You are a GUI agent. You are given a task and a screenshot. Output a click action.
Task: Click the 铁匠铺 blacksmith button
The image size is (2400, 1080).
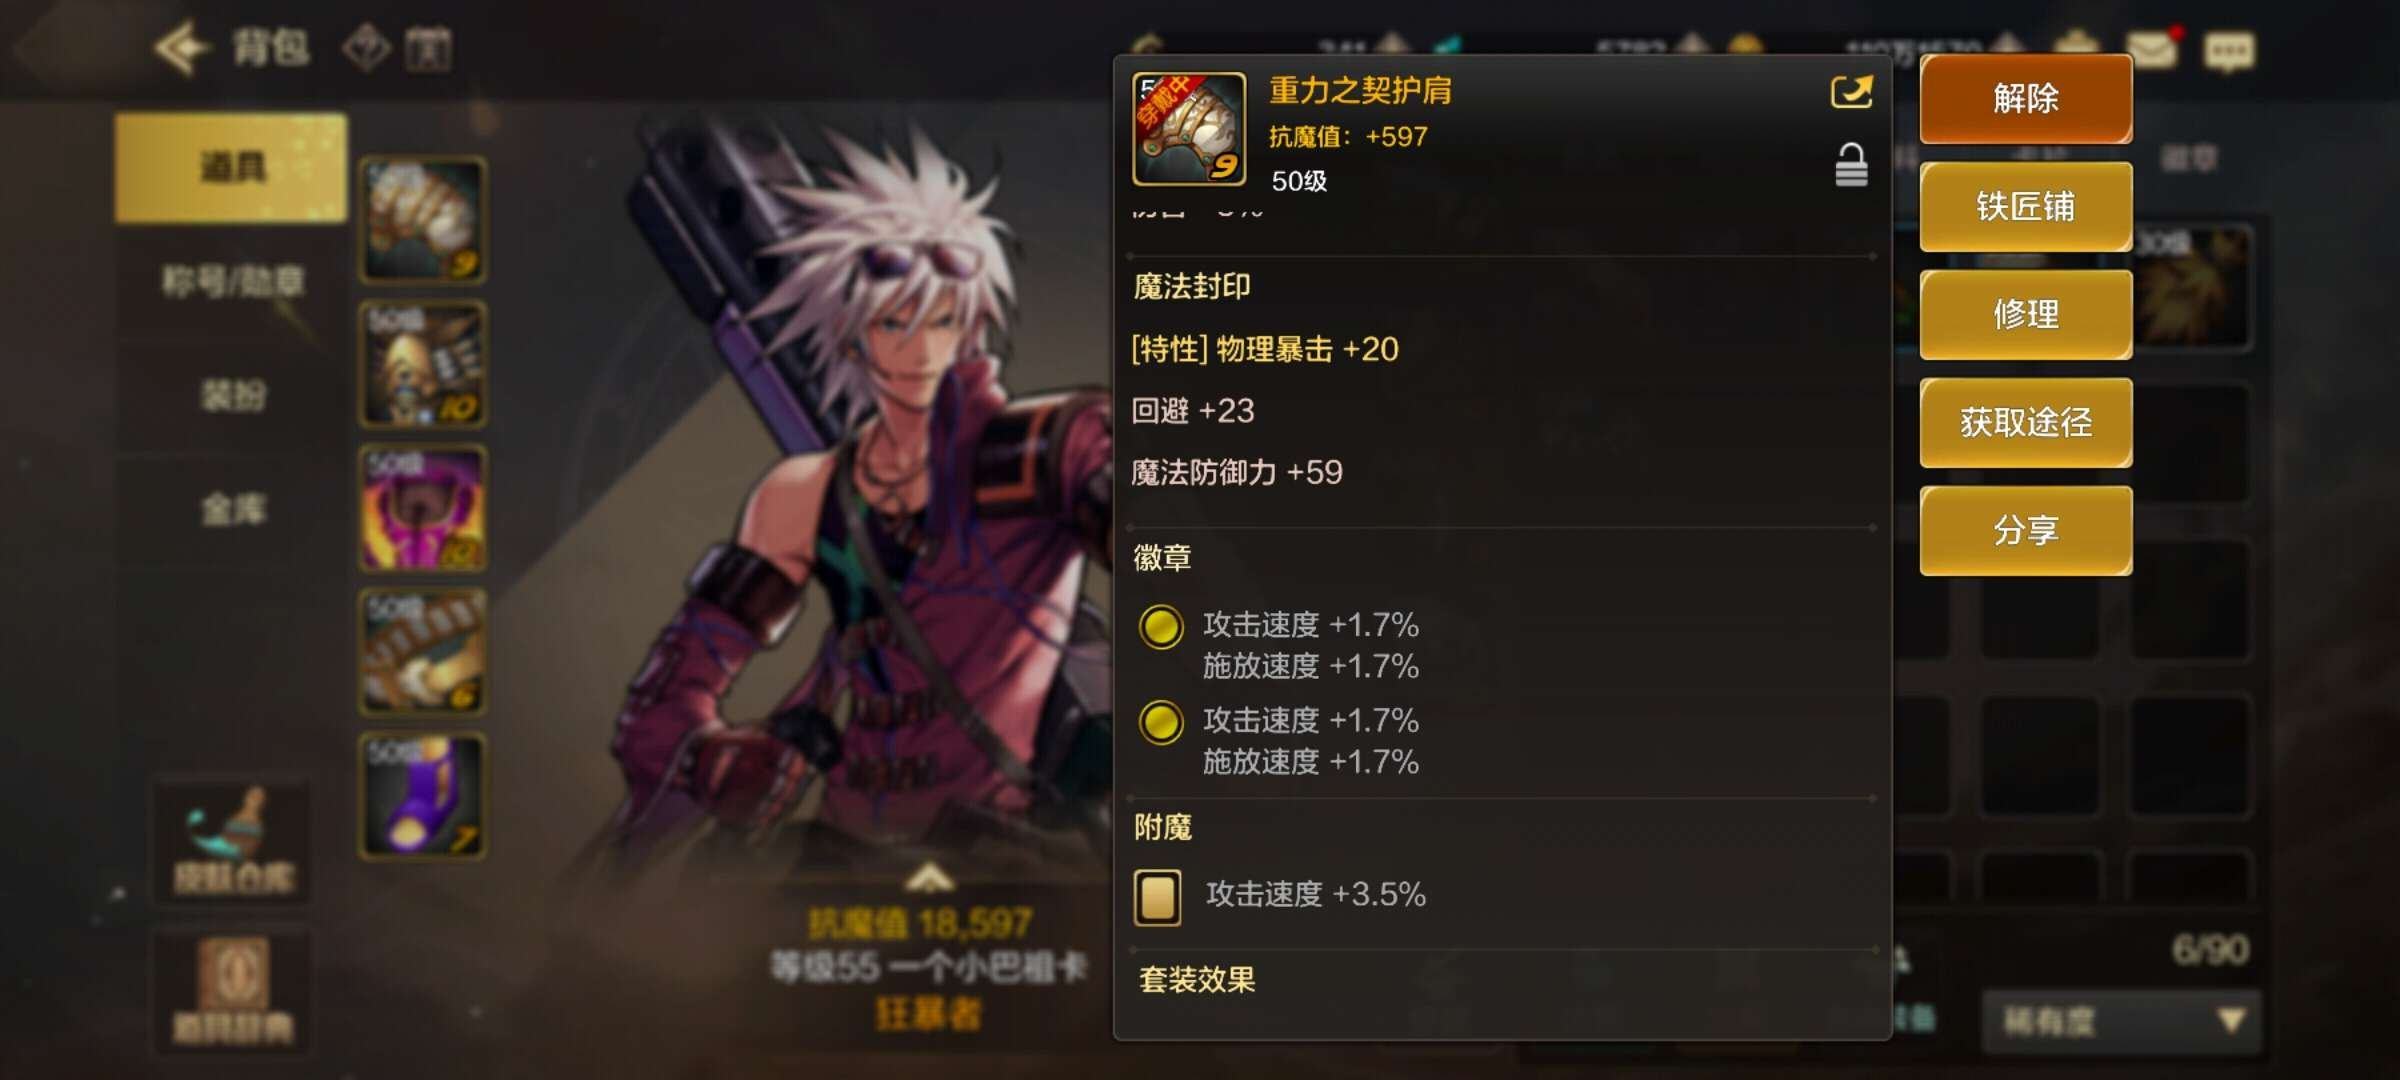2026,206
